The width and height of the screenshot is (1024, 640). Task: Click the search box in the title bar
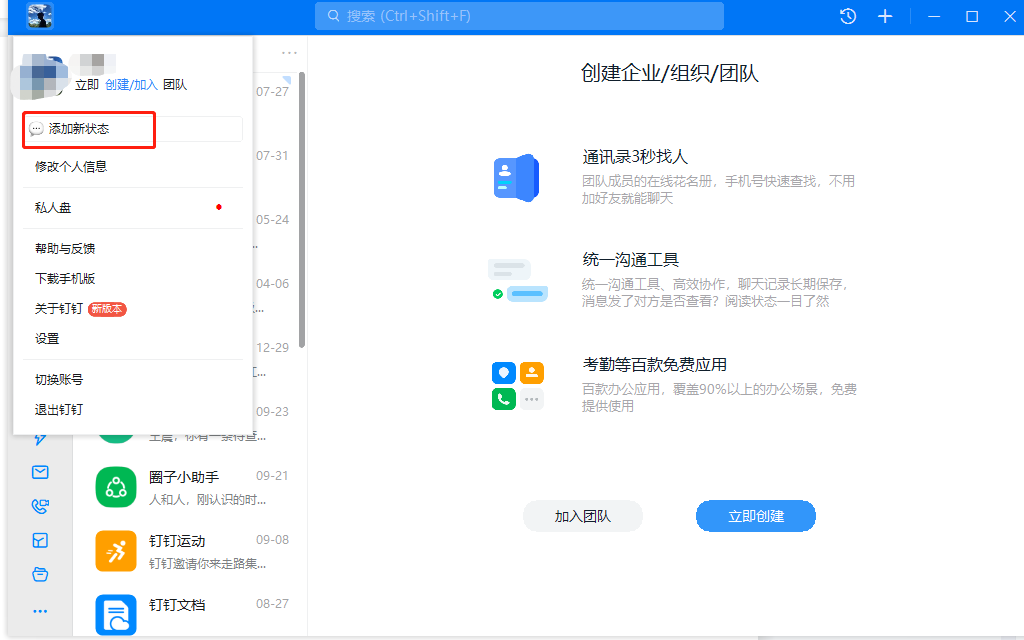(x=519, y=16)
